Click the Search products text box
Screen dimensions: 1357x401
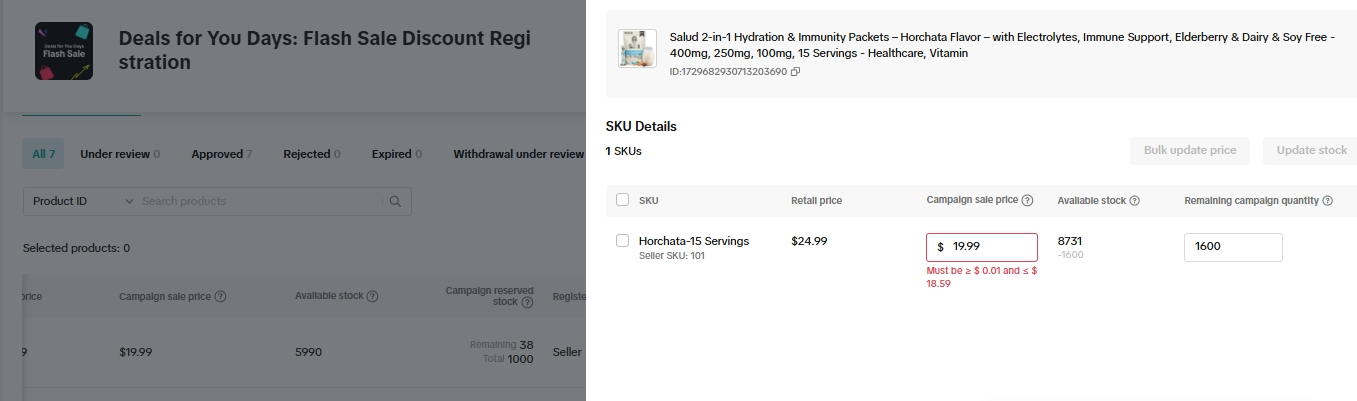coord(260,201)
